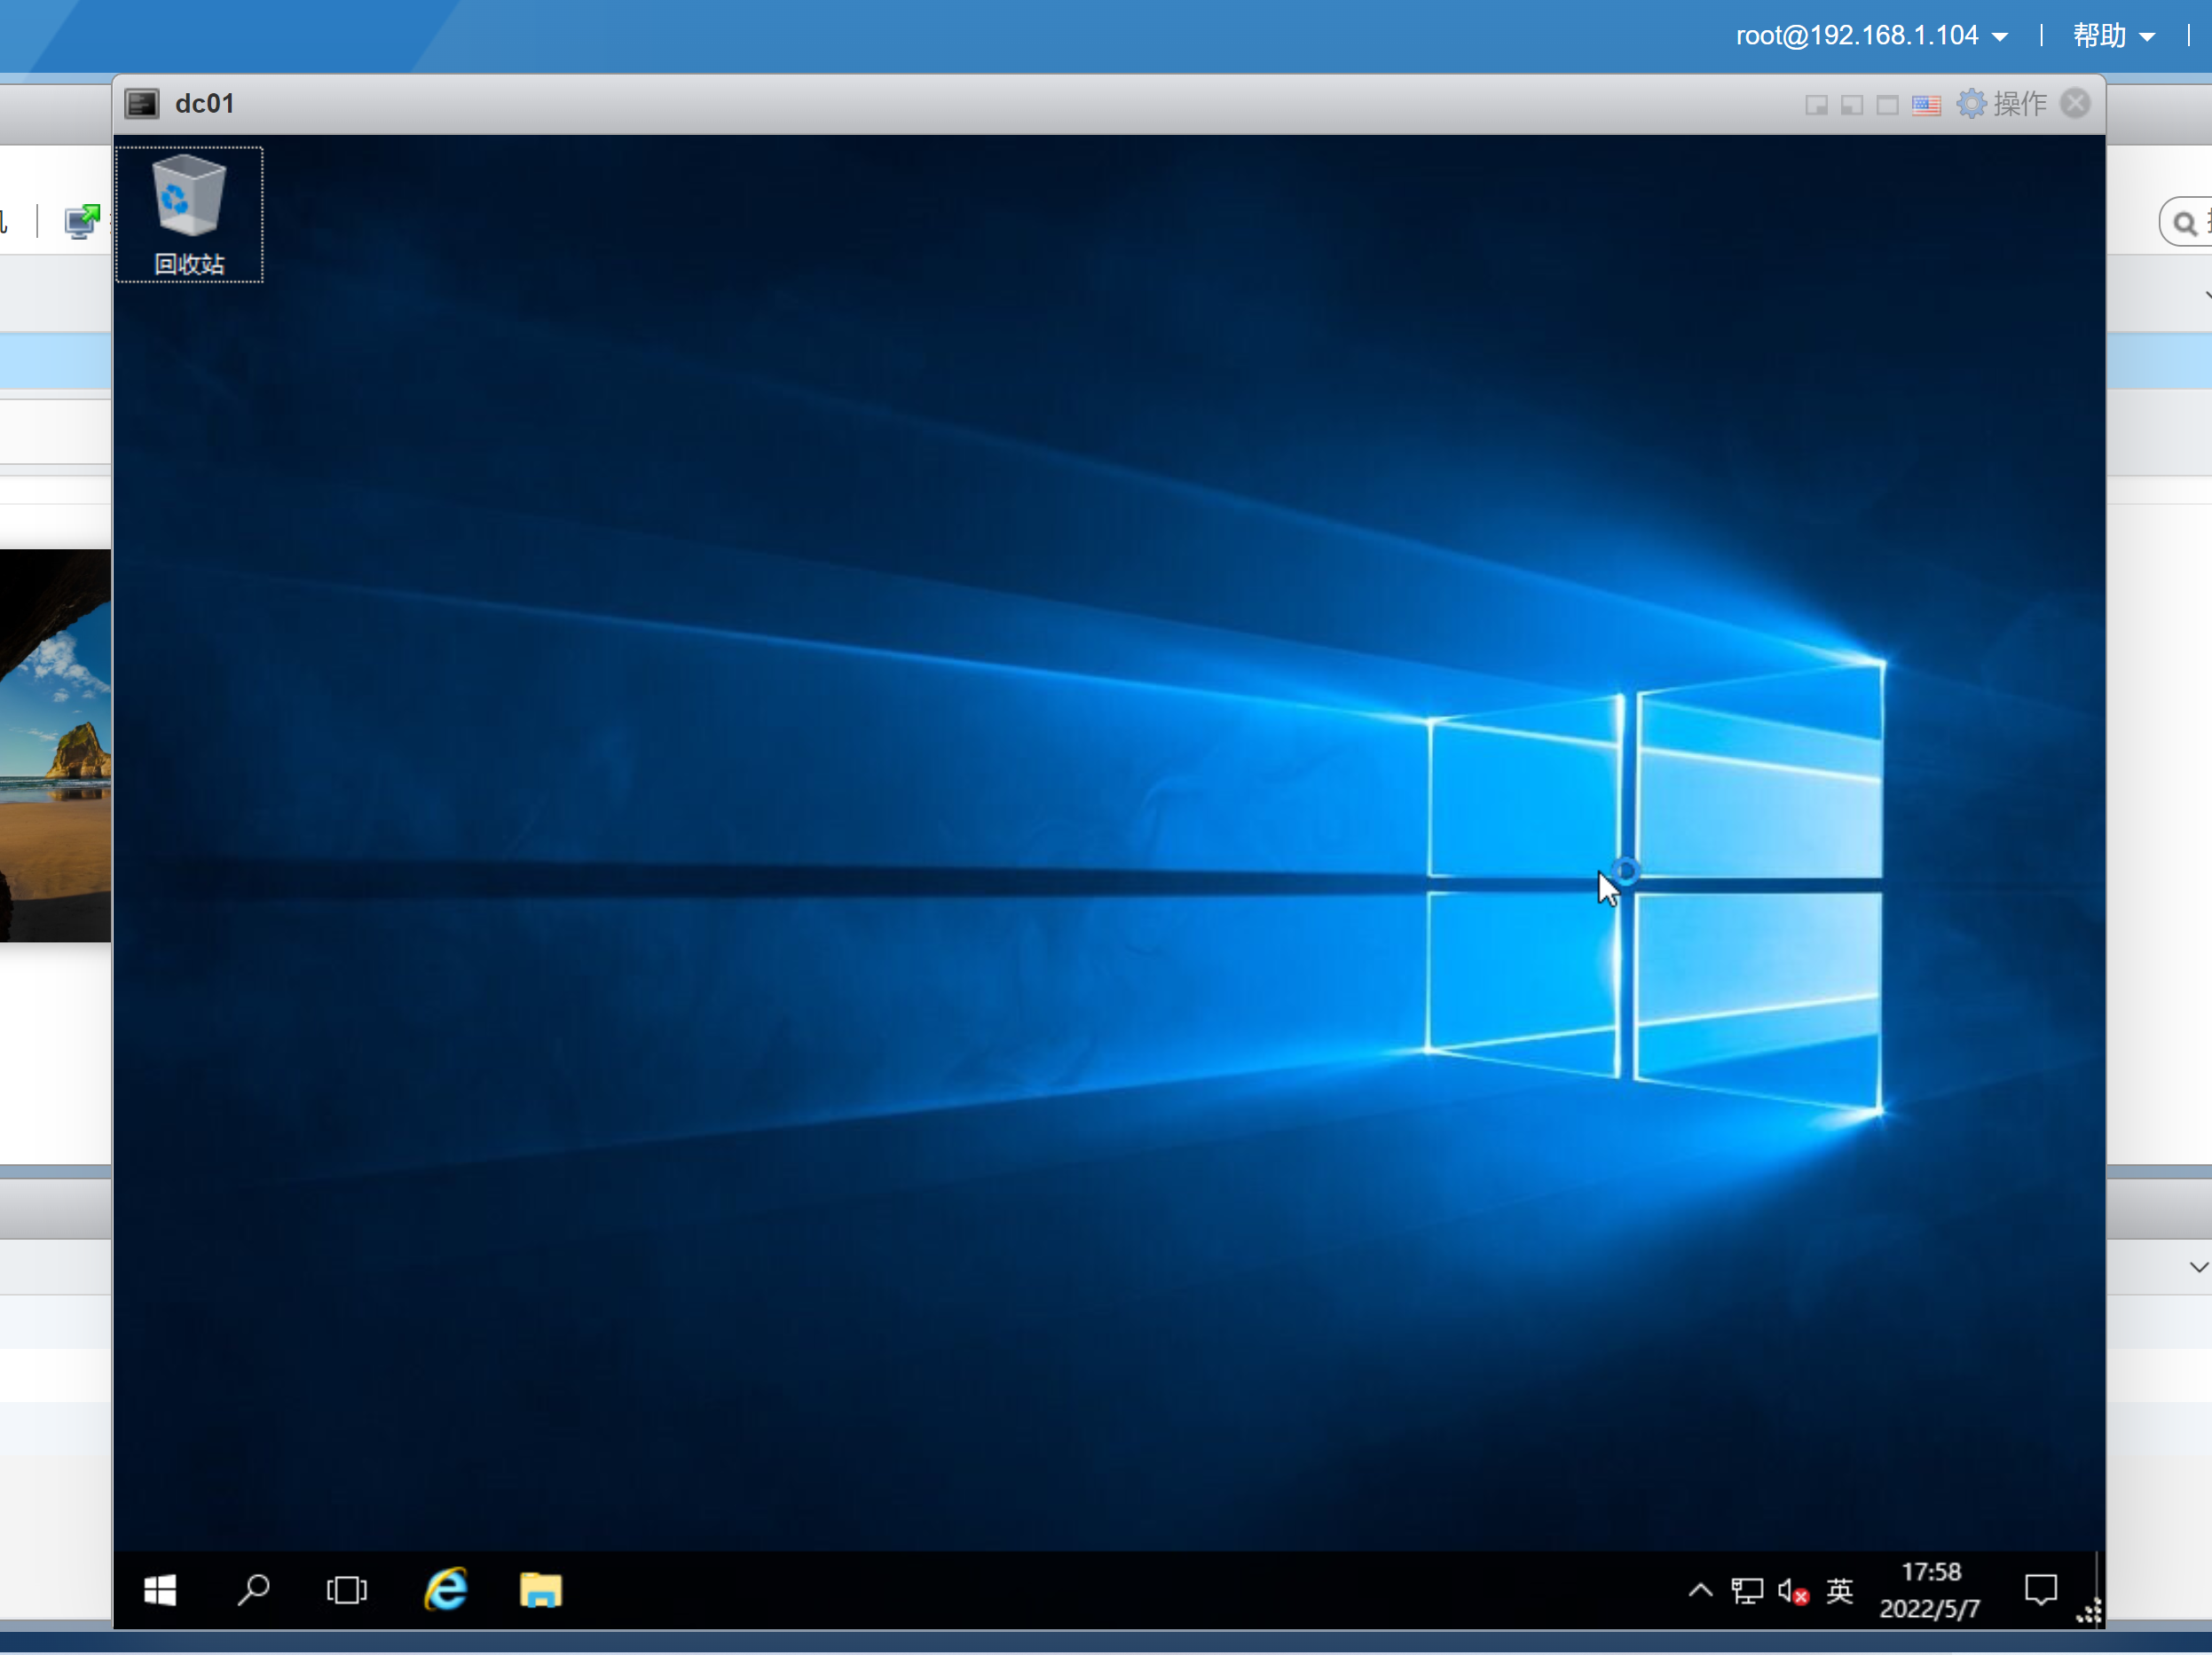Expand hidden system tray icons chevron

[1700, 1590]
